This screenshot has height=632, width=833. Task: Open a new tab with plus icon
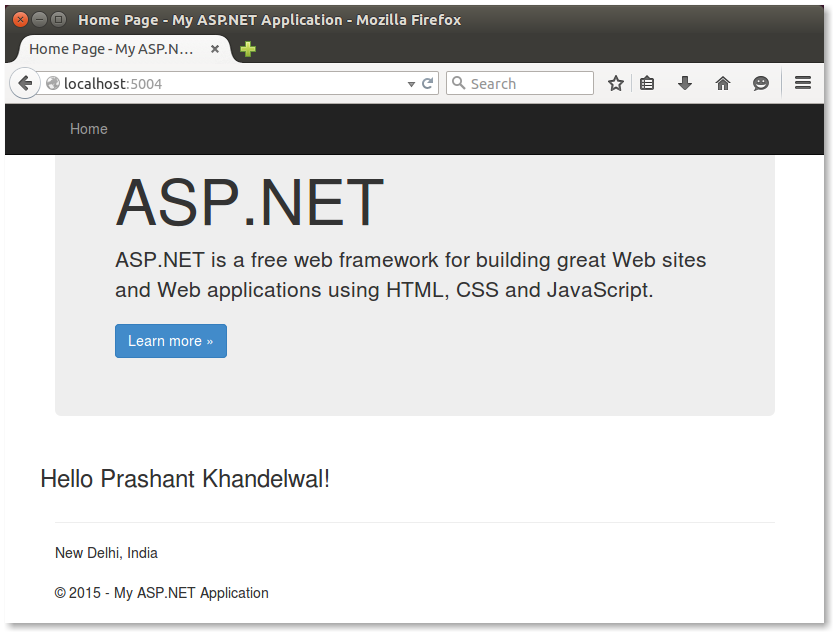[248, 49]
